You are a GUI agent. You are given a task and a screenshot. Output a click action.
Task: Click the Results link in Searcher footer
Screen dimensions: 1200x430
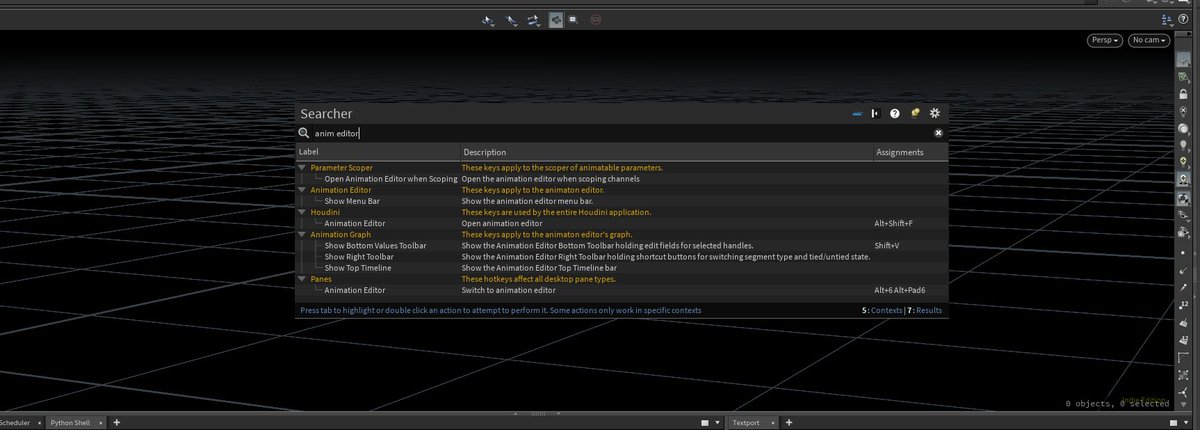929,311
